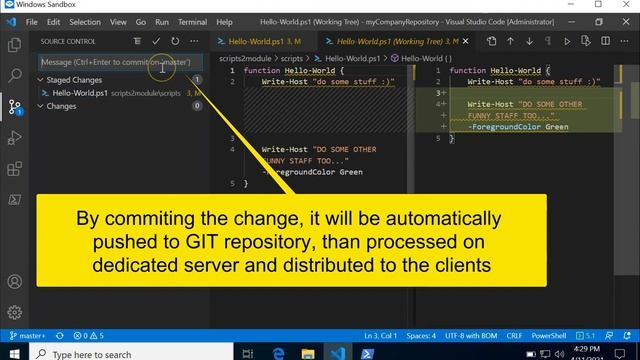Click the feedback icon in status bar

click(609, 336)
